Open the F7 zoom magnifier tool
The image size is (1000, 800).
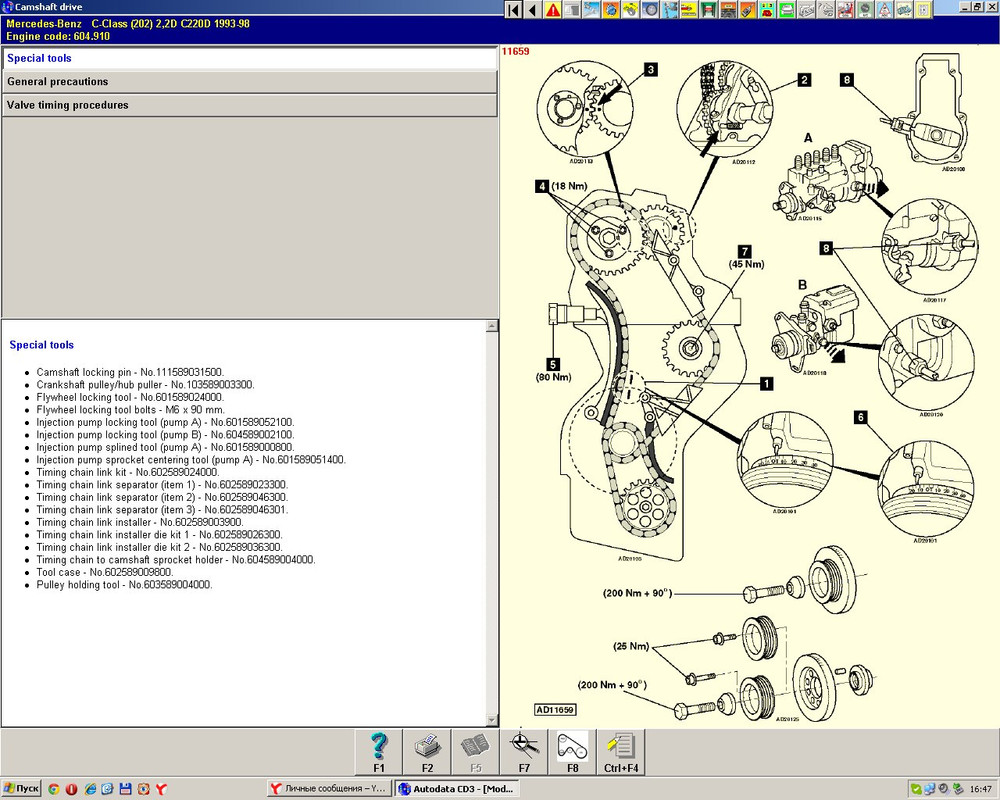point(524,752)
